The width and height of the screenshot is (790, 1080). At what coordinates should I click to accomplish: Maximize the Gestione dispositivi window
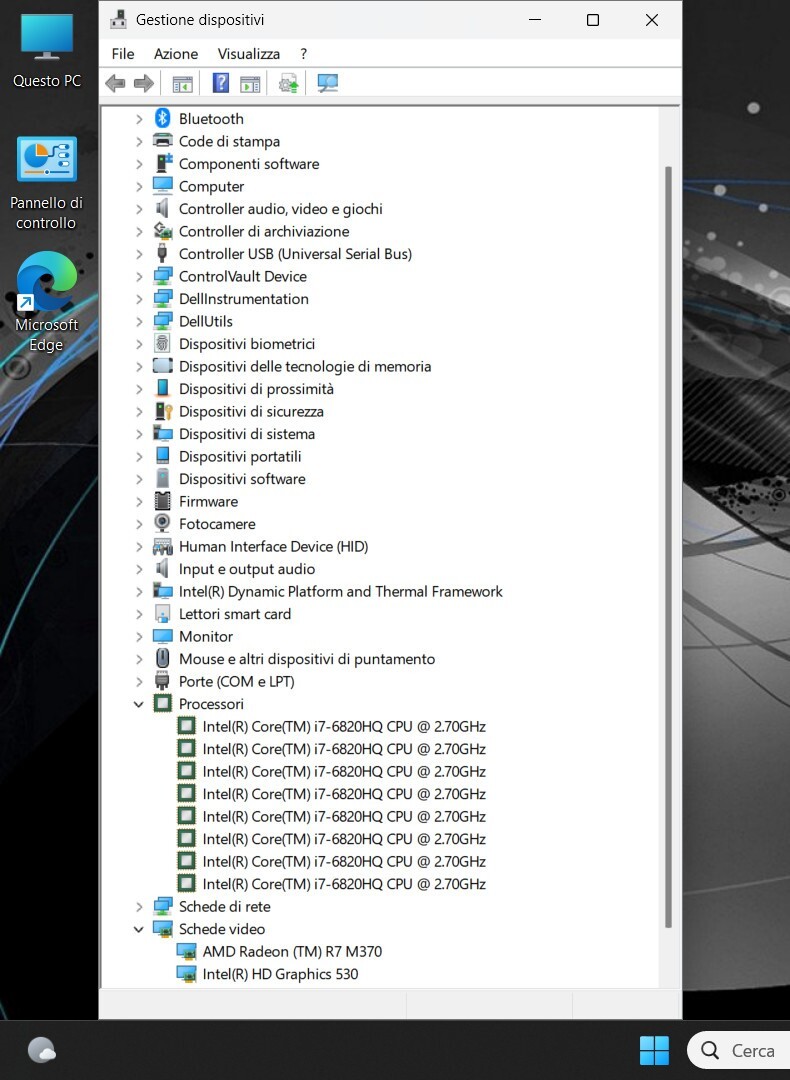click(592, 20)
